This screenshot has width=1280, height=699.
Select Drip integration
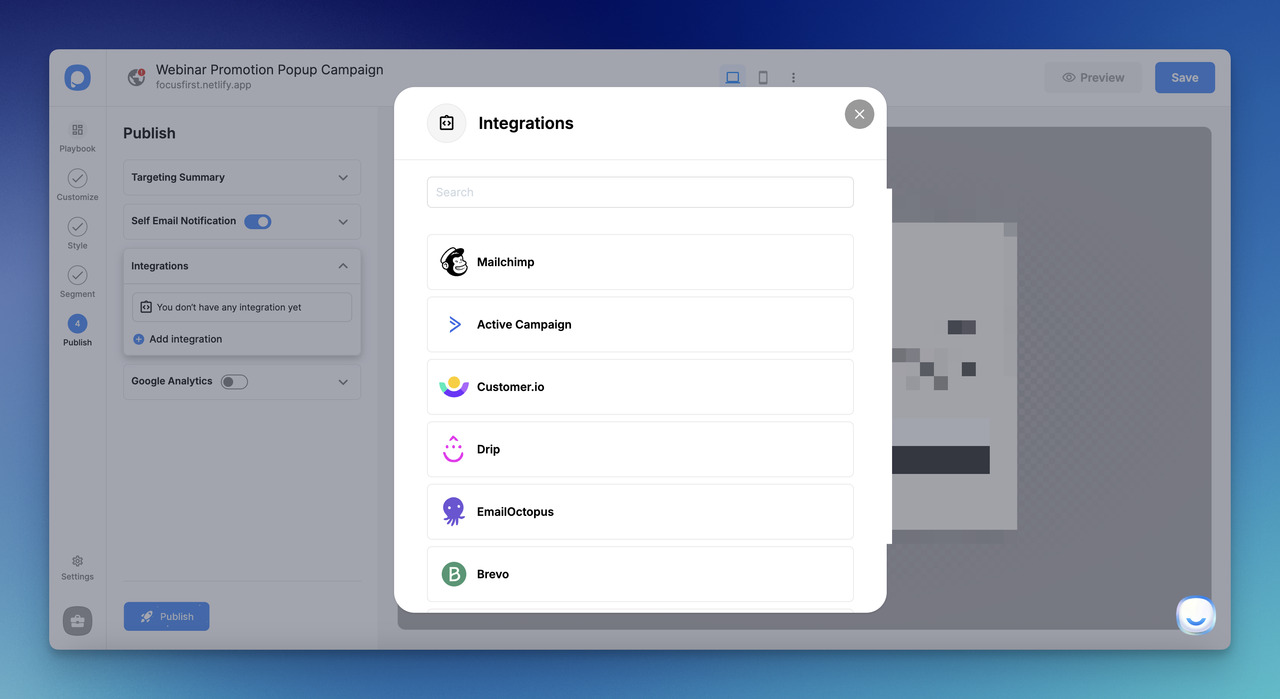[640, 449]
